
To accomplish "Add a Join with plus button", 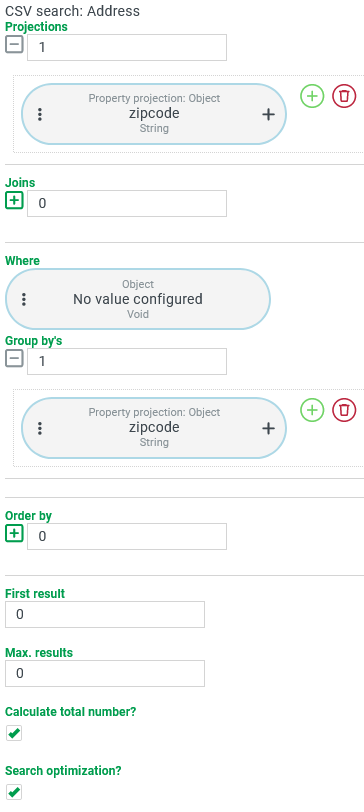I will click(14, 200).
